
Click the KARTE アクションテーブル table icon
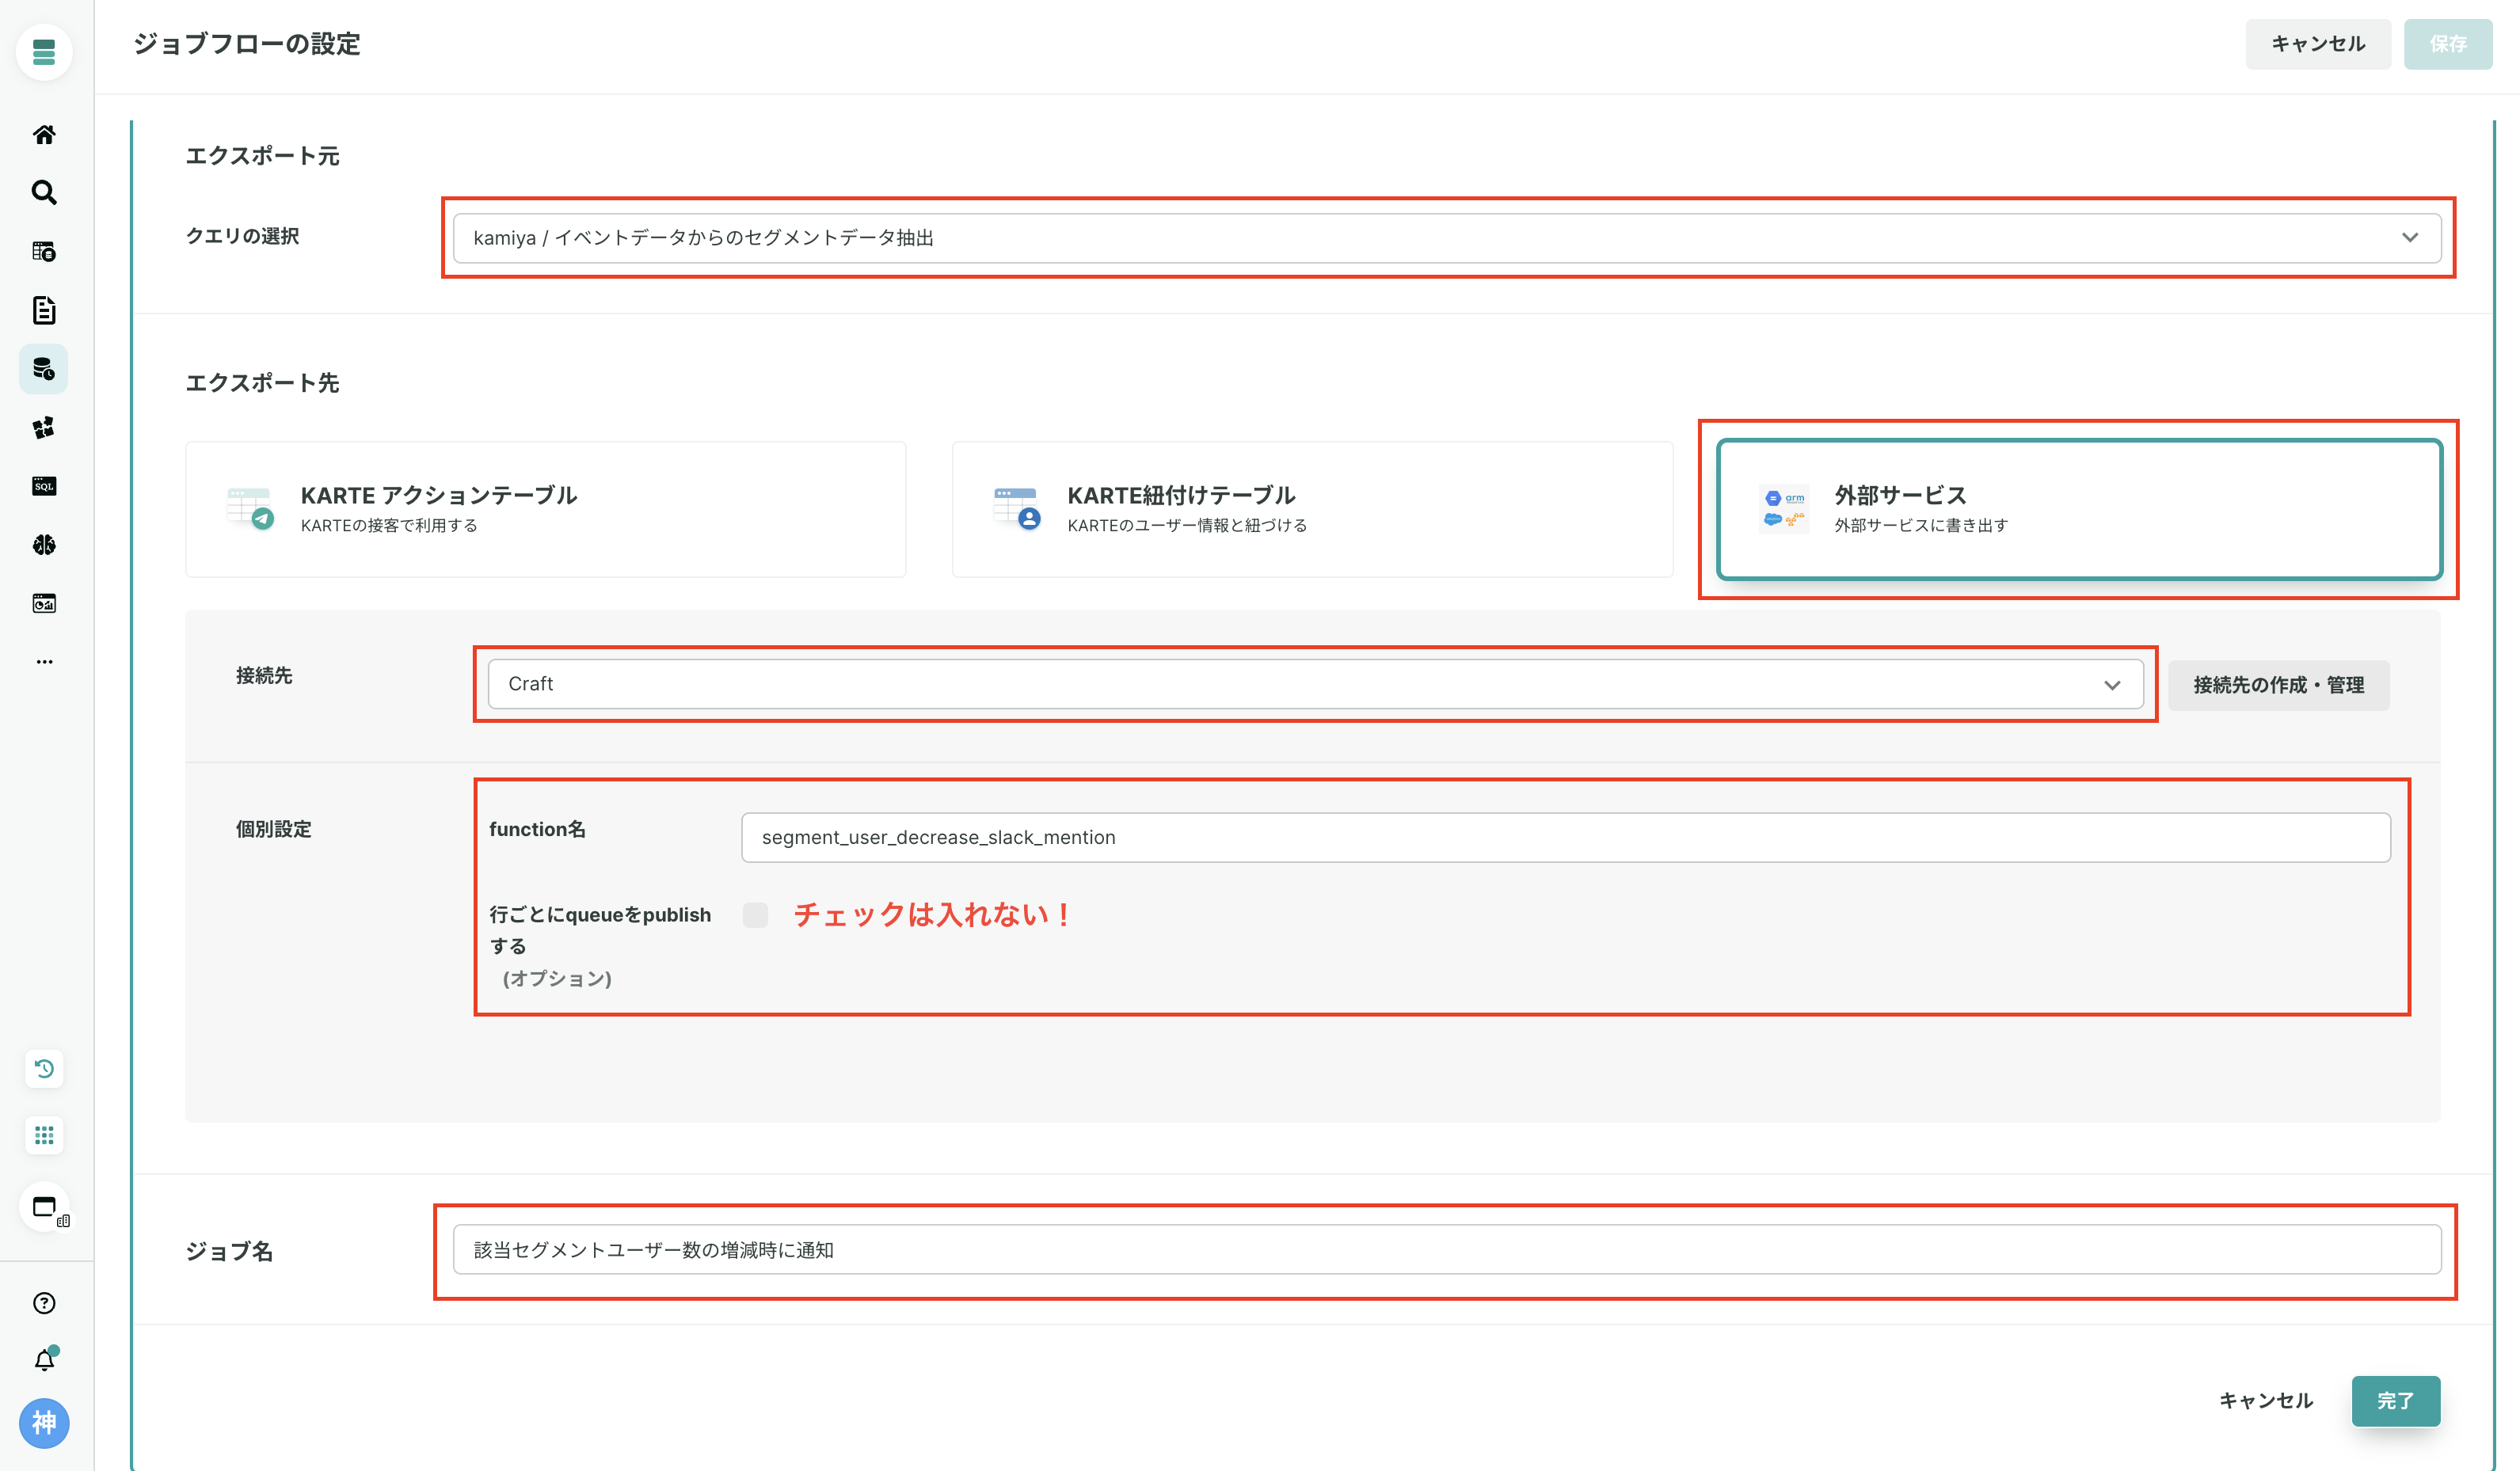point(250,509)
